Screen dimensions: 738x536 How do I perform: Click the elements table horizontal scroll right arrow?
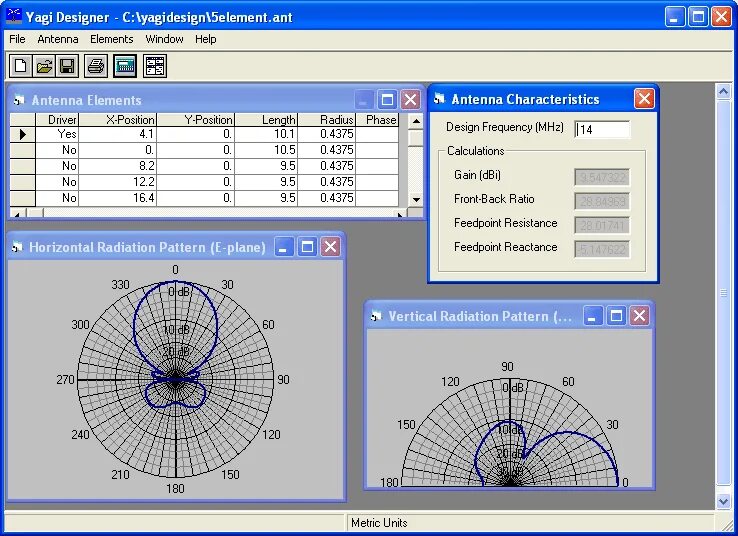point(400,214)
